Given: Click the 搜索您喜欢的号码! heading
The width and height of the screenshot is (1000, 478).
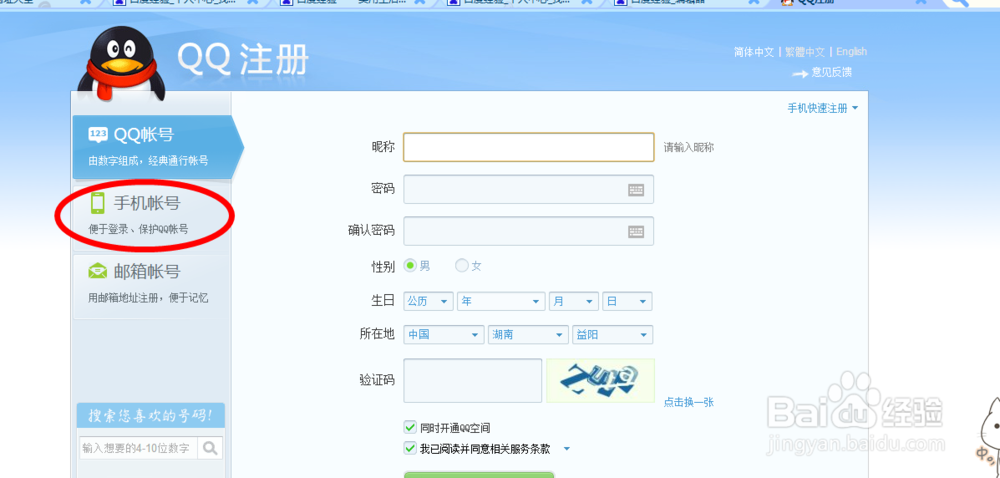Looking at the screenshot, I should point(151,416).
